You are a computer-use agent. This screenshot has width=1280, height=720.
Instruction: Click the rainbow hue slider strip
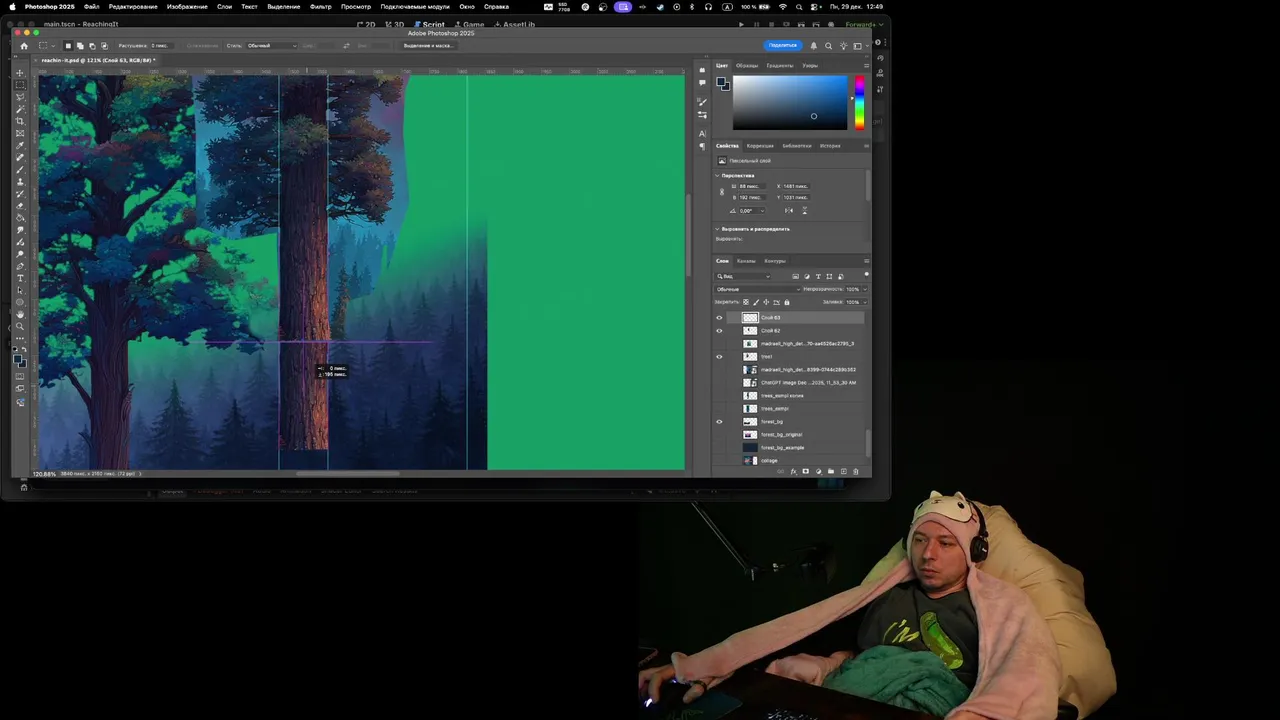click(859, 103)
